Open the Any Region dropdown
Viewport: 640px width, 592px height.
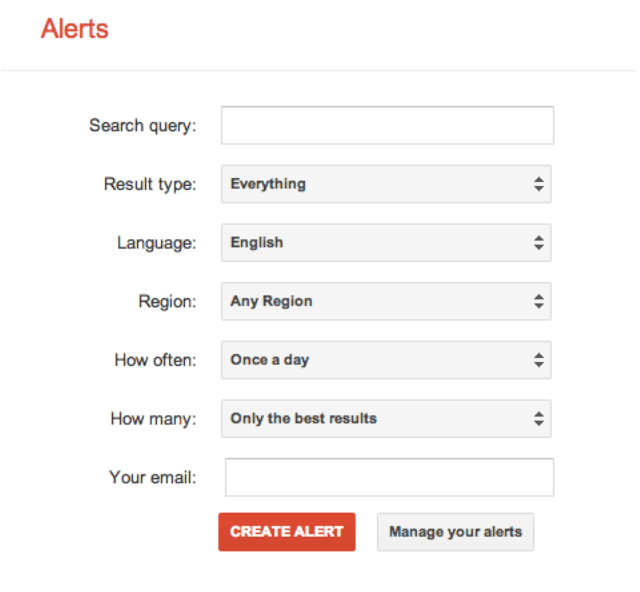click(x=385, y=301)
